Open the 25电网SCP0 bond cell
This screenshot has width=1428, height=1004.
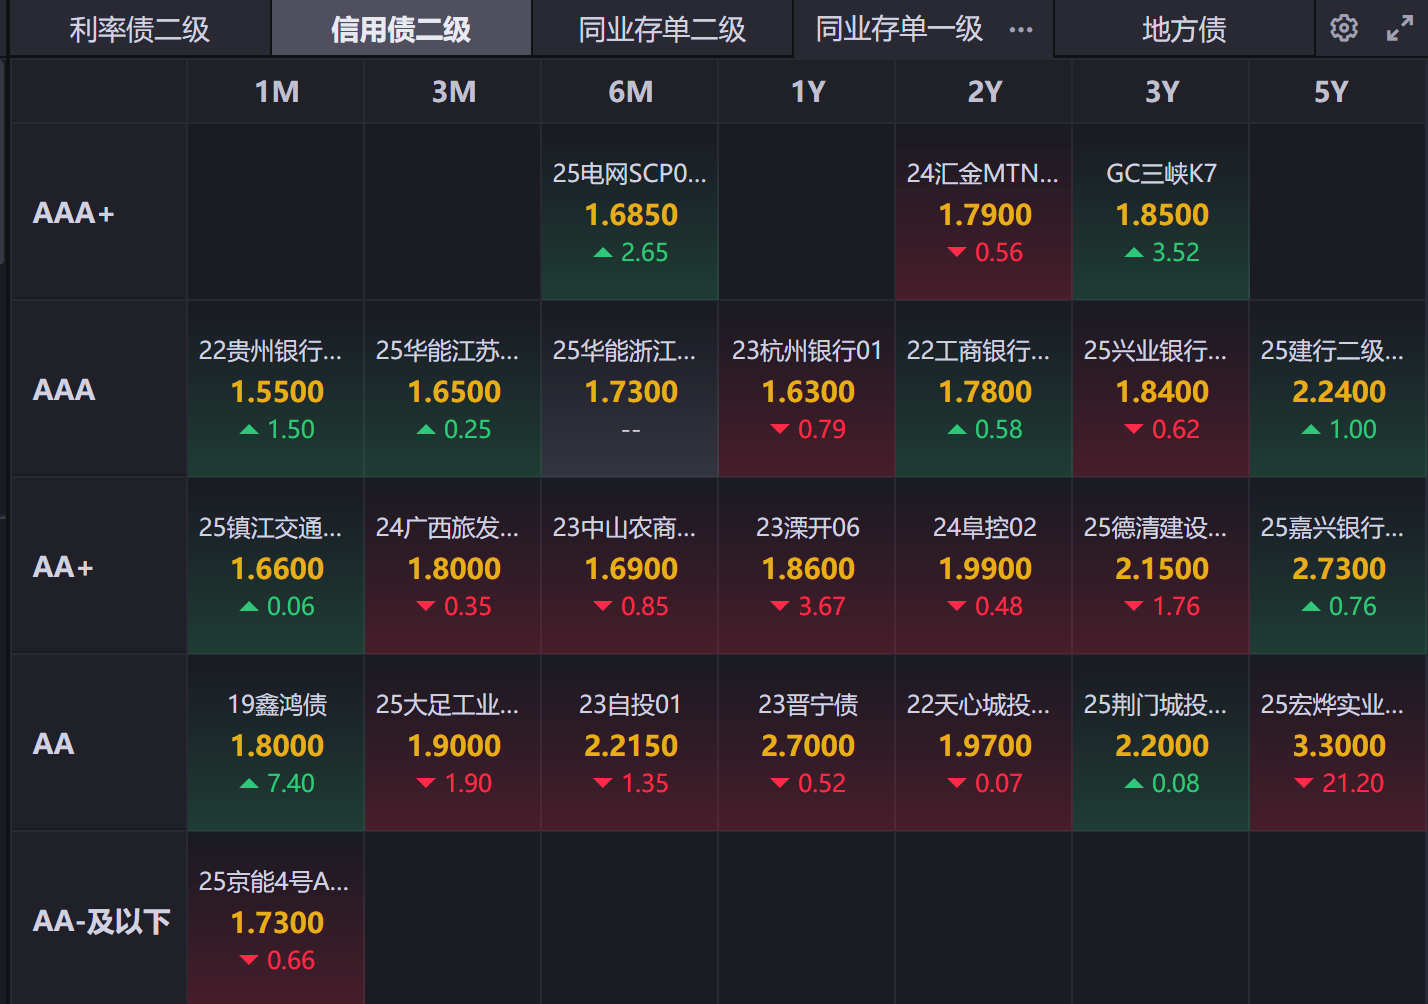click(630, 213)
